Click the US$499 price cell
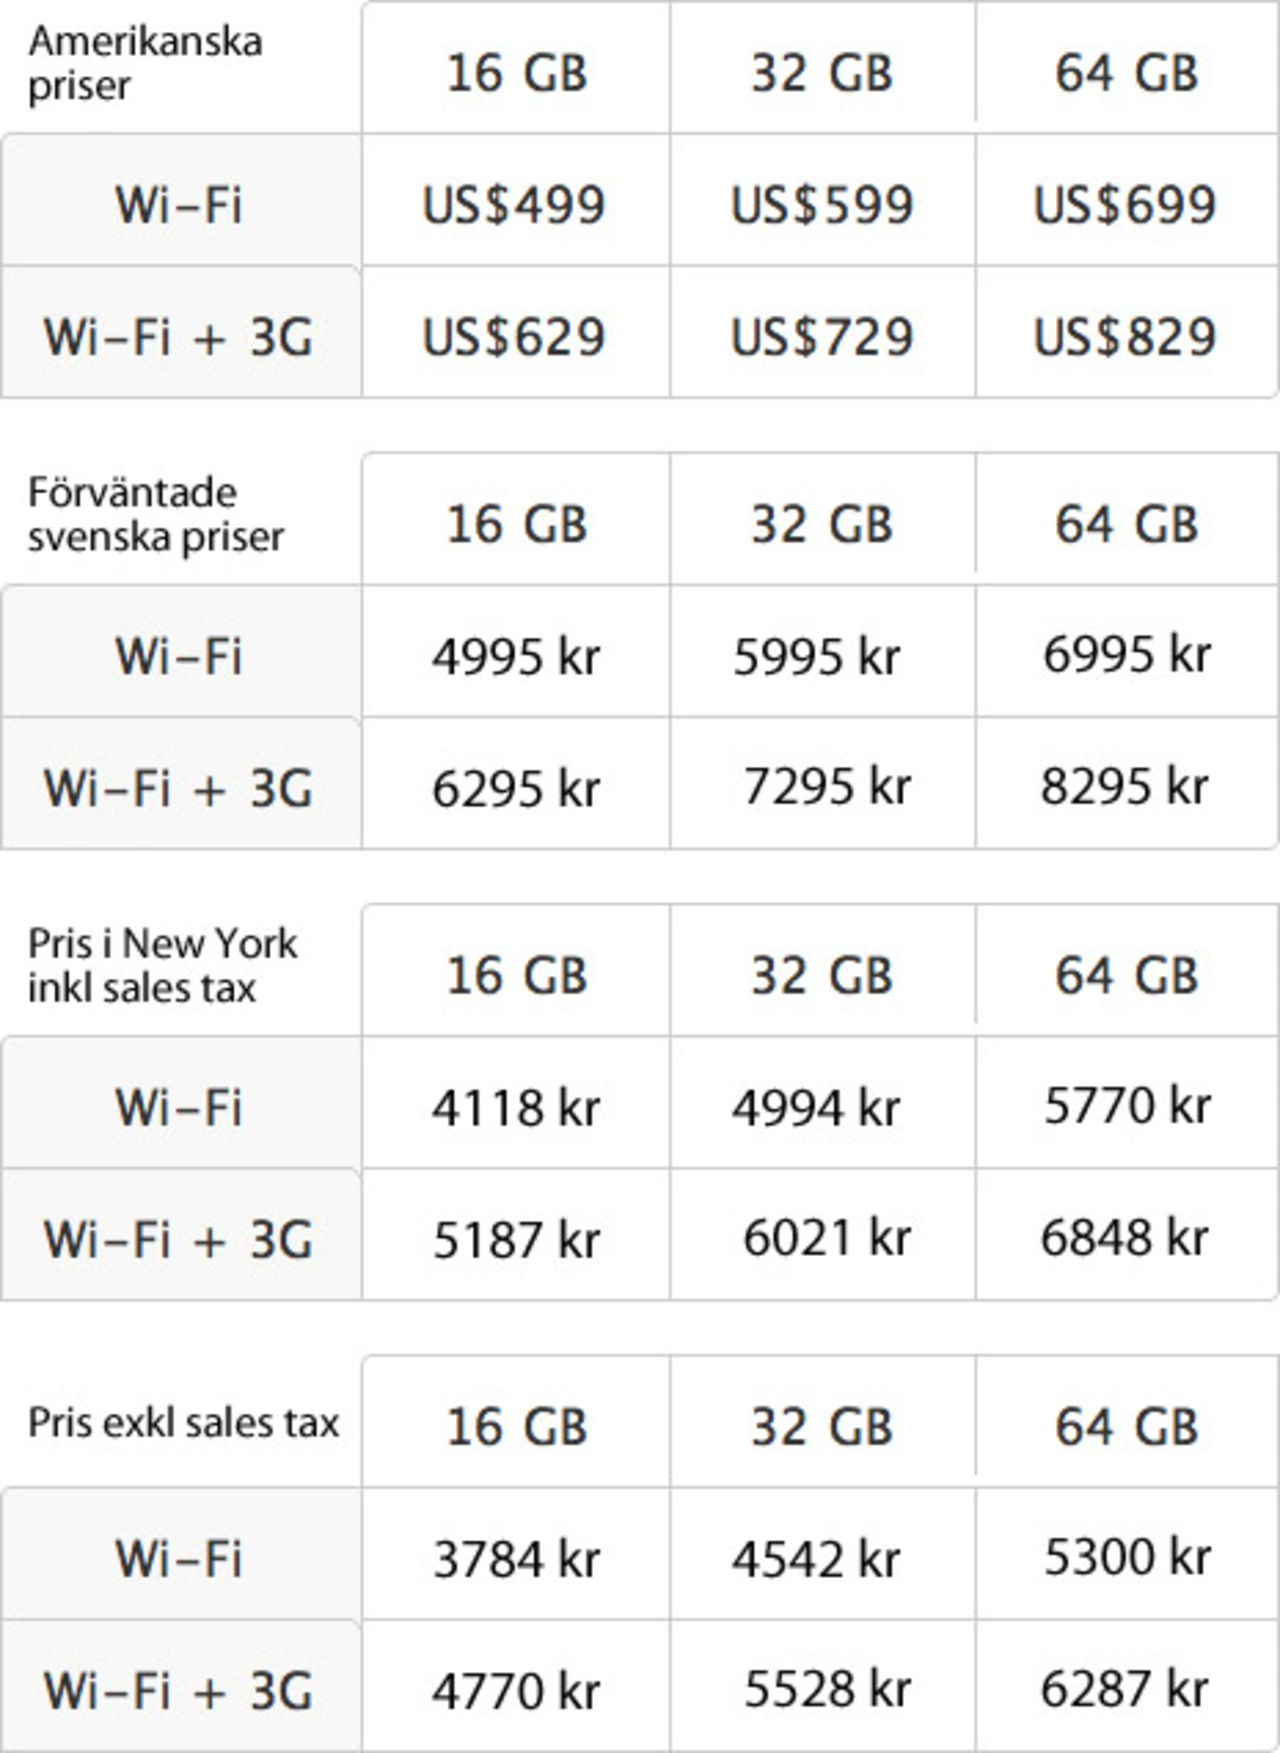 514,204
